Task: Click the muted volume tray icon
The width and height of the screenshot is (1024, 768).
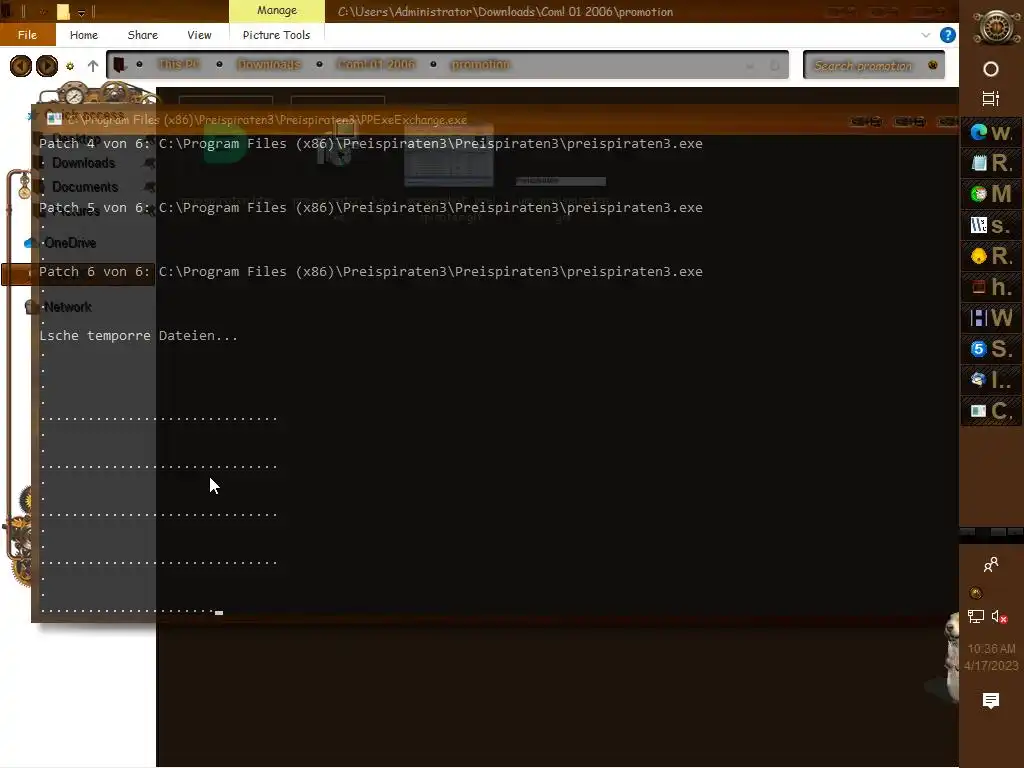Action: click(x=999, y=616)
